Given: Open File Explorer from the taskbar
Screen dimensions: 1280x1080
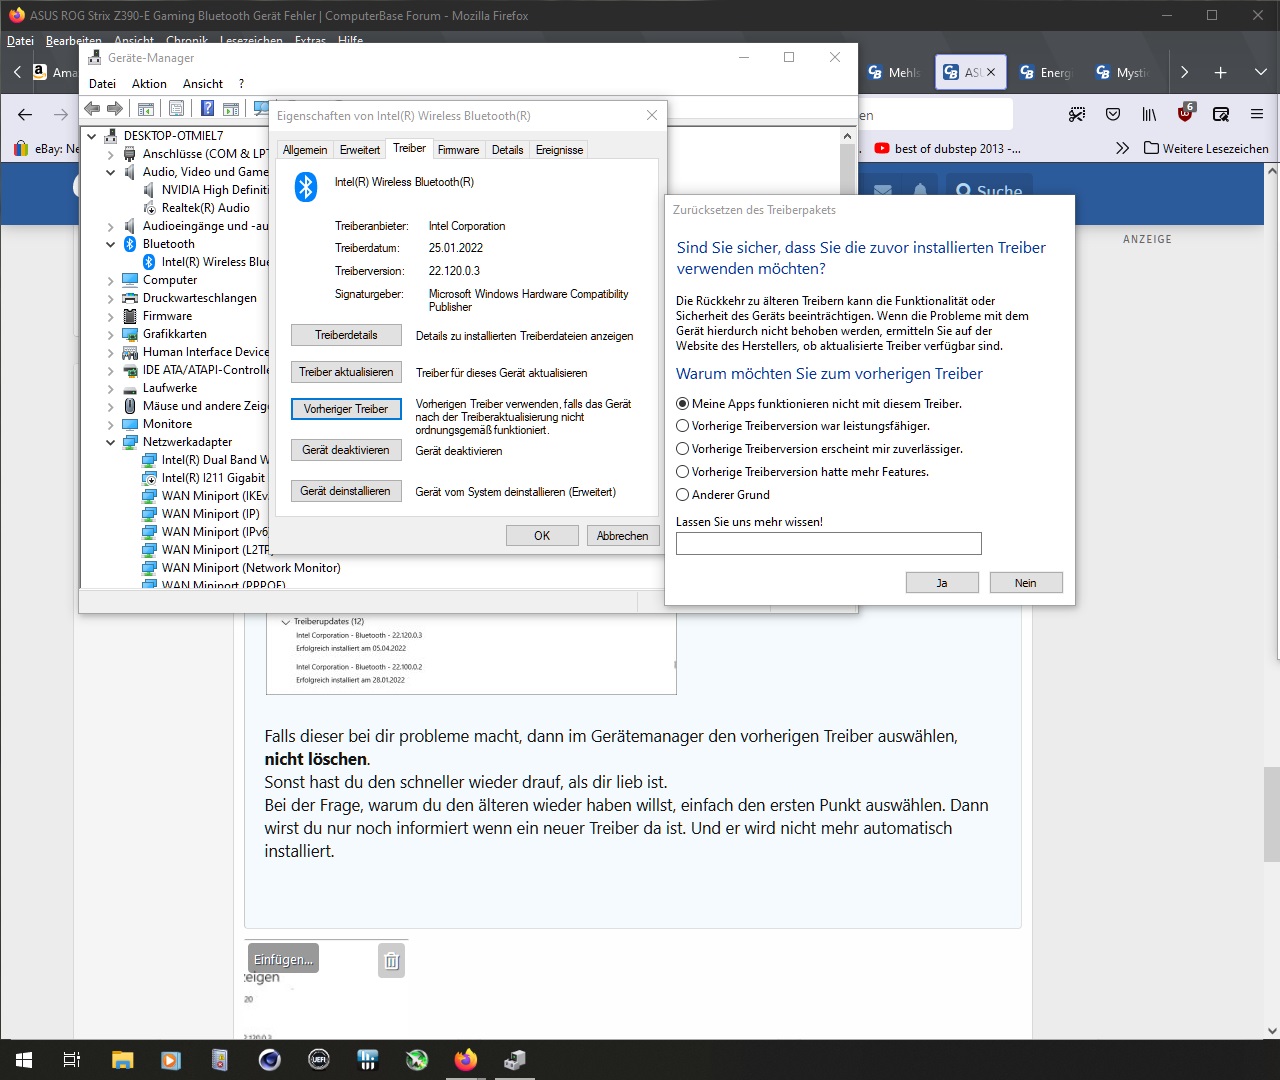Looking at the screenshot, I should [x=122, y=1060].
